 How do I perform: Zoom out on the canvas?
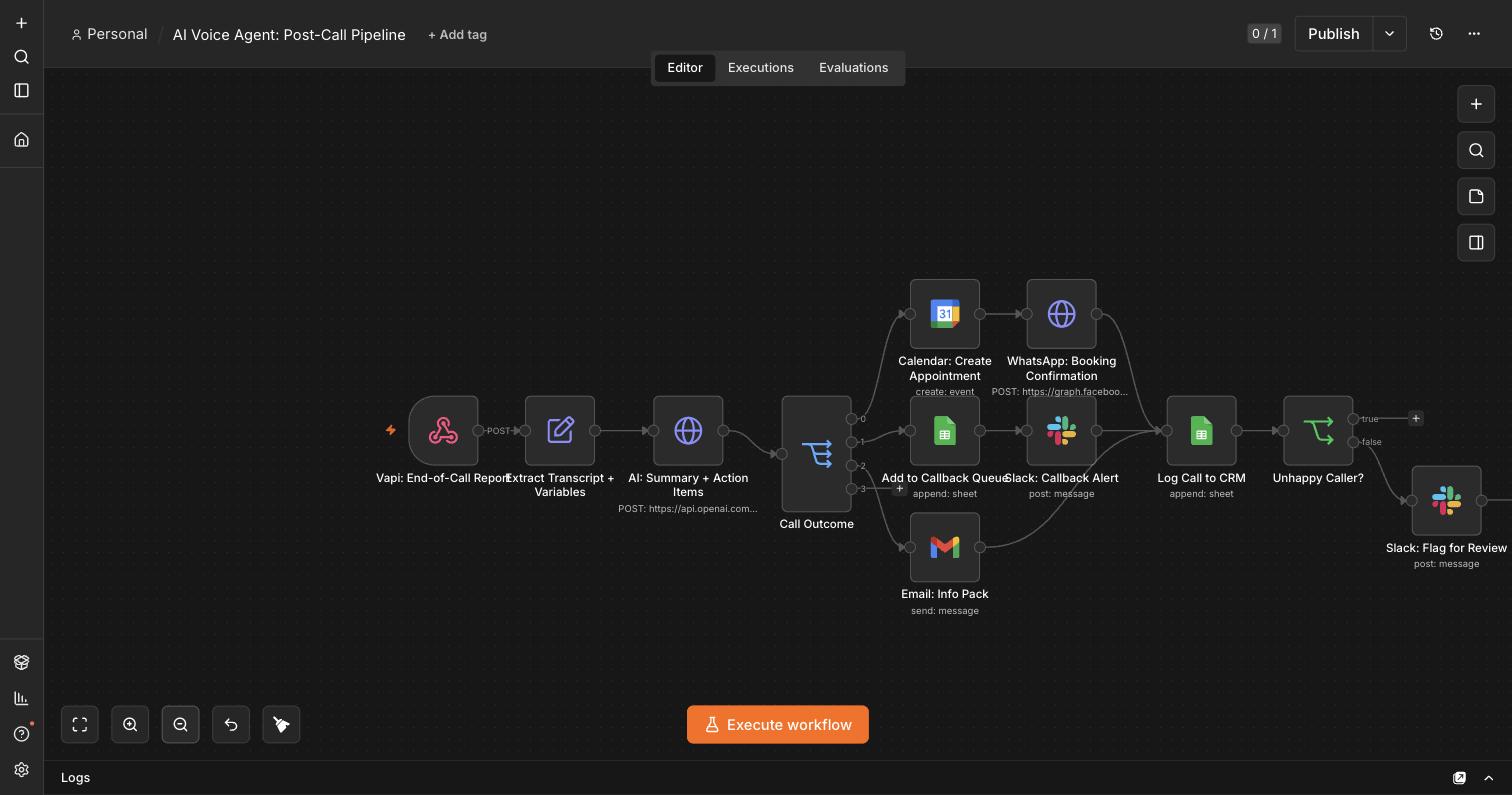coord(180,724)
